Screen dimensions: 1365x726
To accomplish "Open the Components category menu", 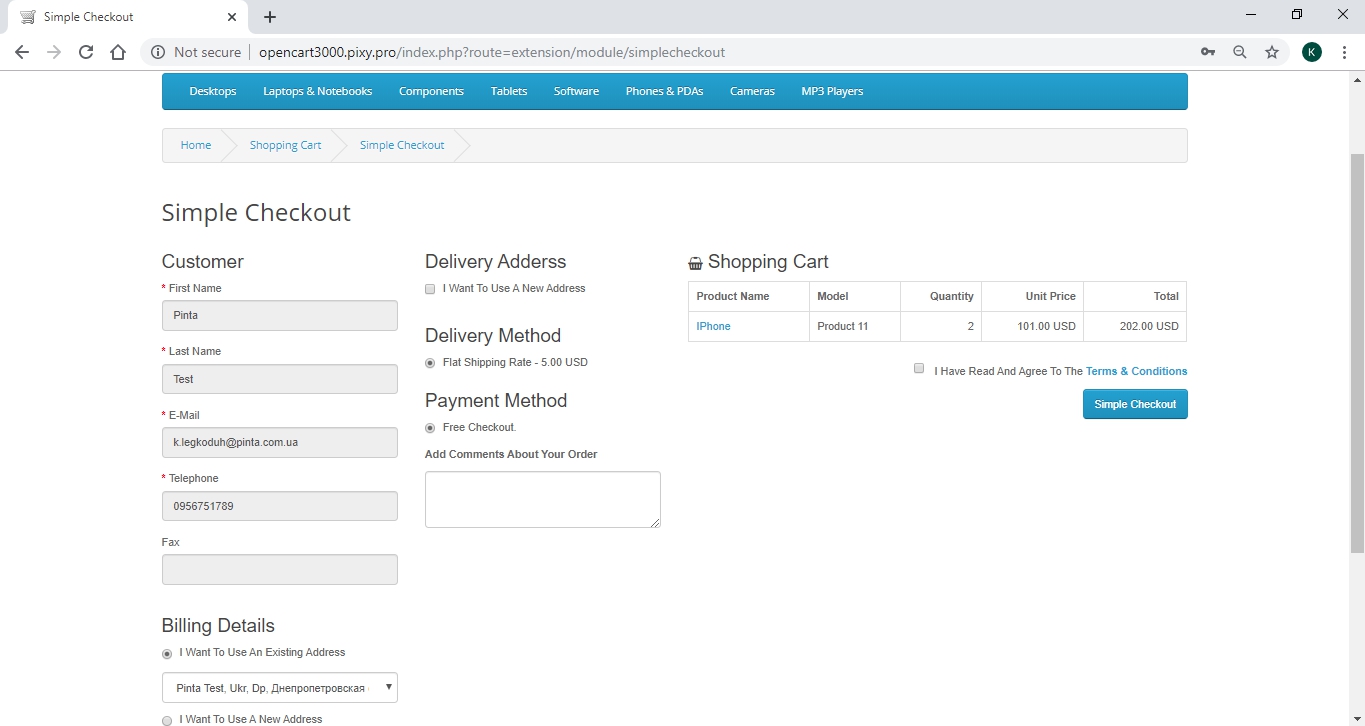I will (431, 91).
